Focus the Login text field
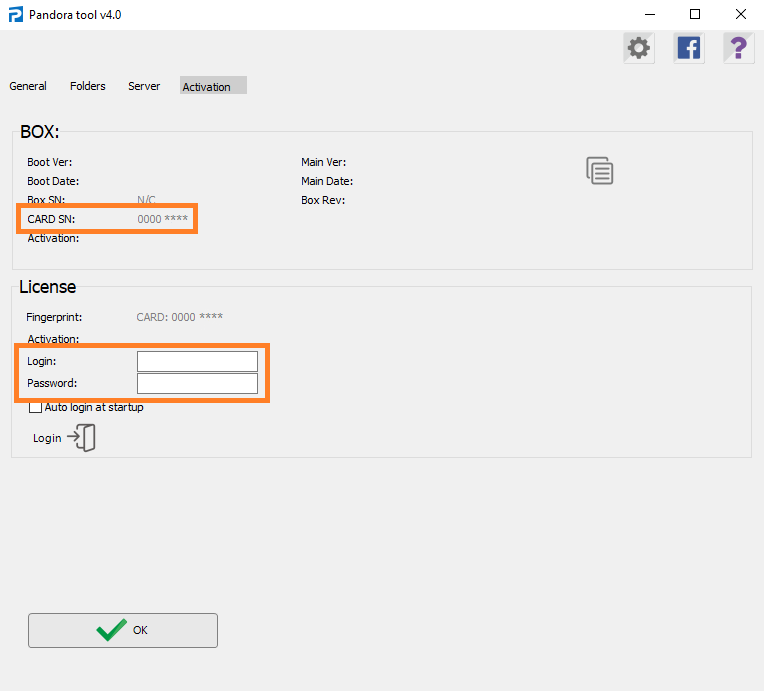This screenshot has width=764, height=691. 197,361
